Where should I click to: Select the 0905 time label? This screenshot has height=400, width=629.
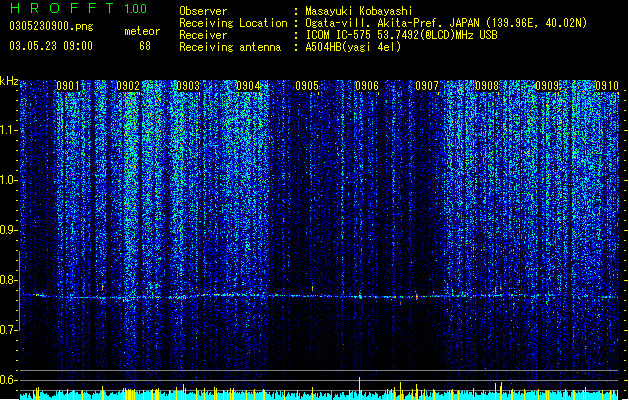point(307,86)
